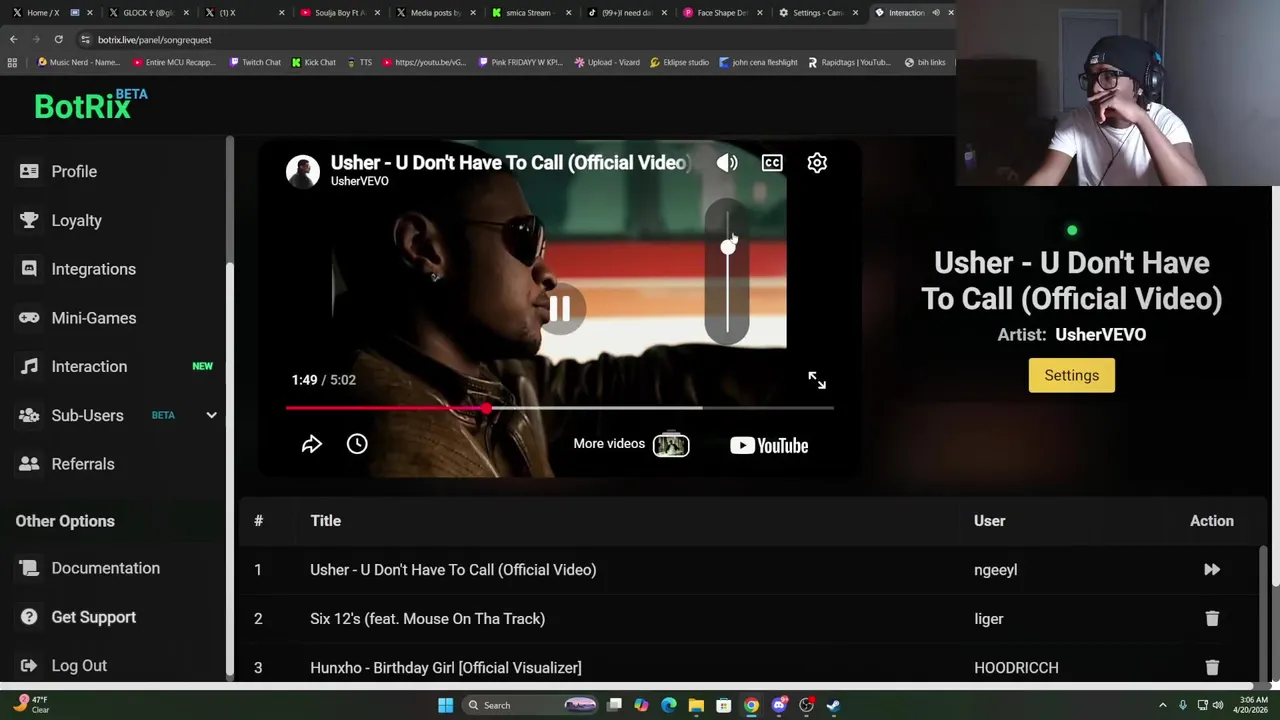Click the Sub-Users people icon

point(29,415)
